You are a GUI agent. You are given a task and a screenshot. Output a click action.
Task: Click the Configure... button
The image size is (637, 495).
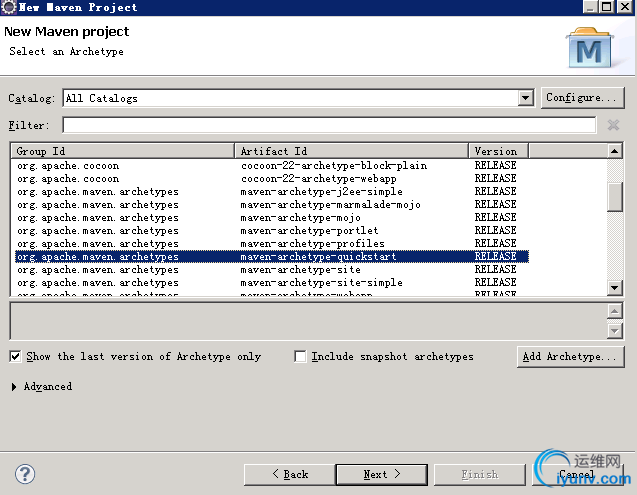(582, 98)
